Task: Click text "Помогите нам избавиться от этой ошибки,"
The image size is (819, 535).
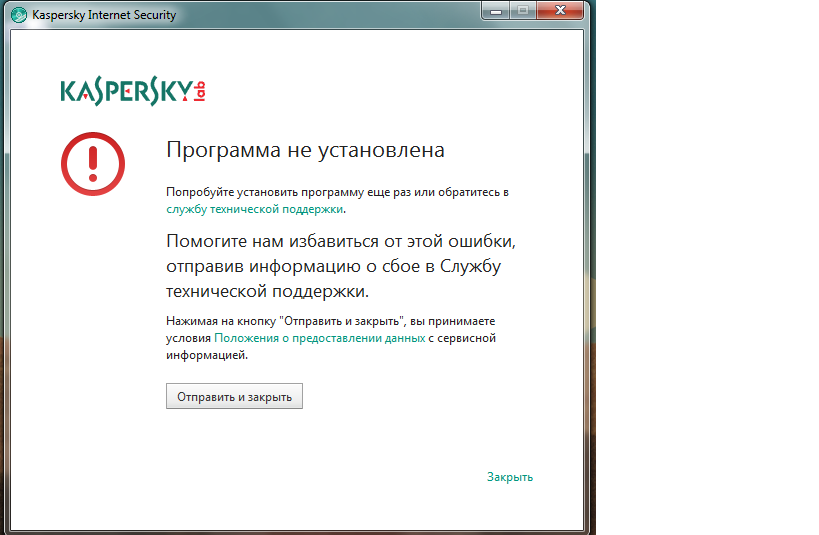Action: point(341,241)
